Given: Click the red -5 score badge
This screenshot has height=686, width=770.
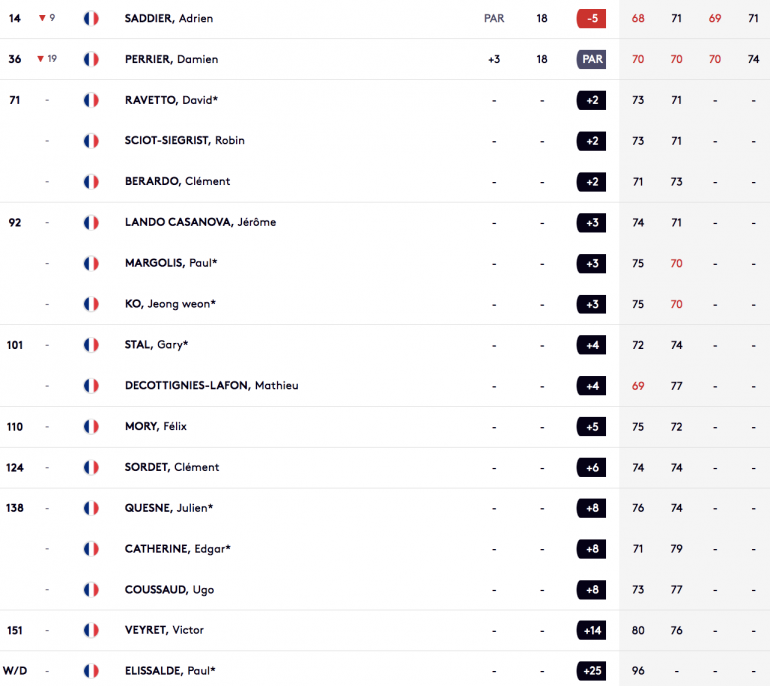Looking at the screenshot, I should pyautogui.click(x=591, y=19).
